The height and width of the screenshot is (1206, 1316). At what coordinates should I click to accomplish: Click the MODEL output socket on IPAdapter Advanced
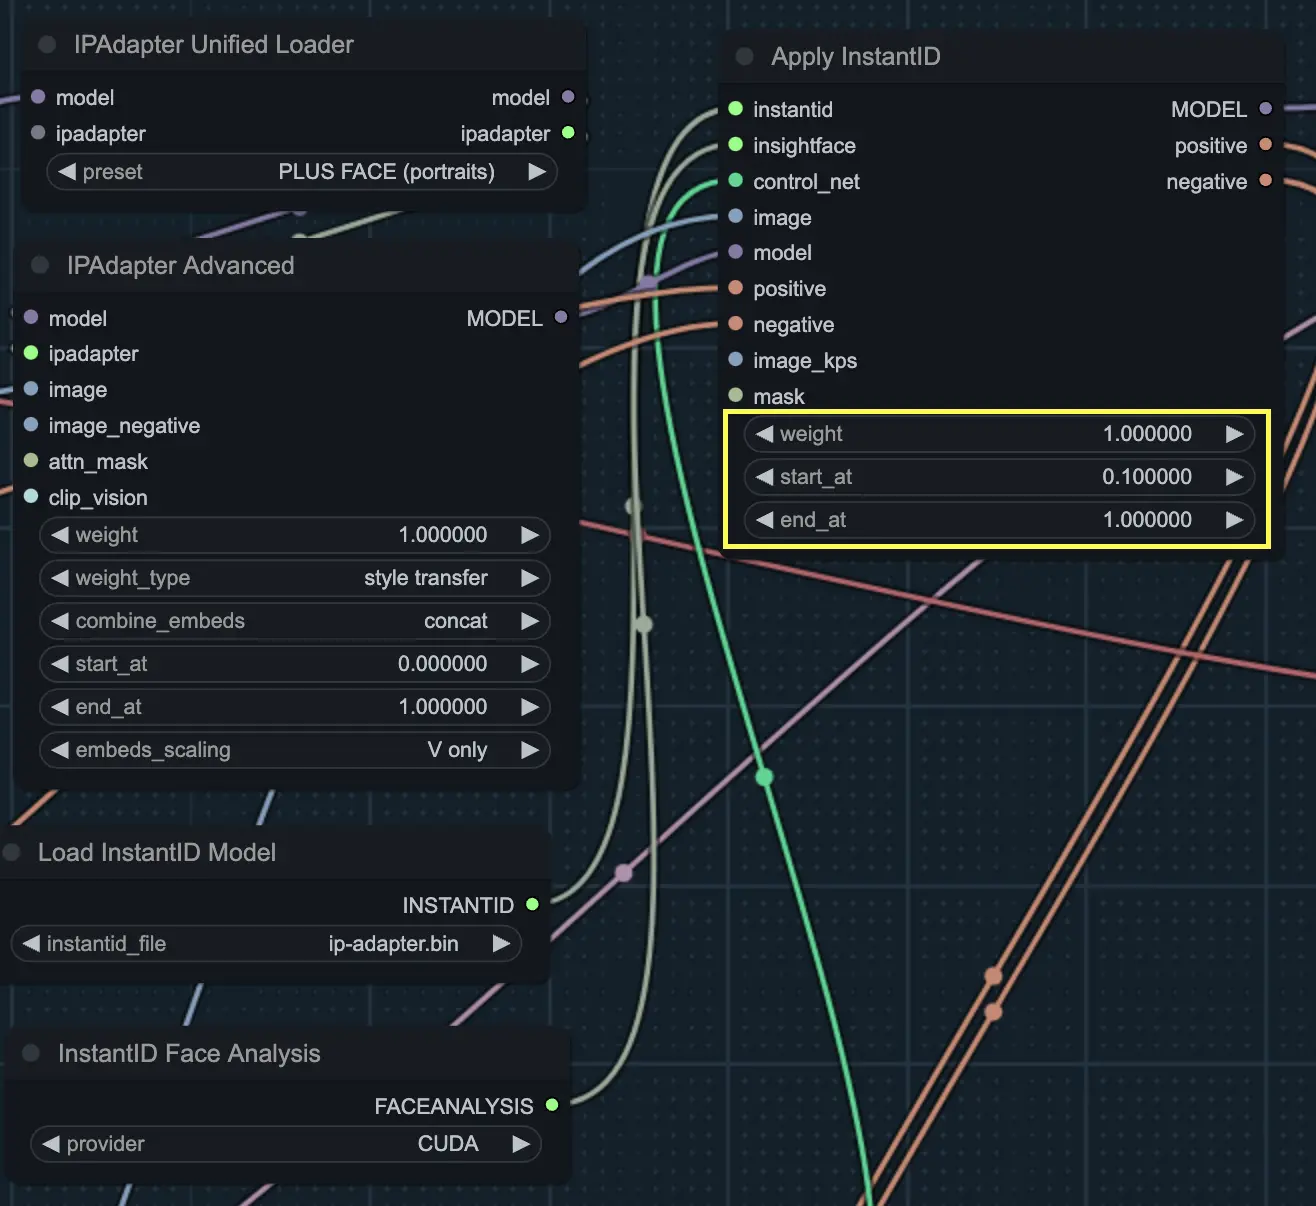561,317
